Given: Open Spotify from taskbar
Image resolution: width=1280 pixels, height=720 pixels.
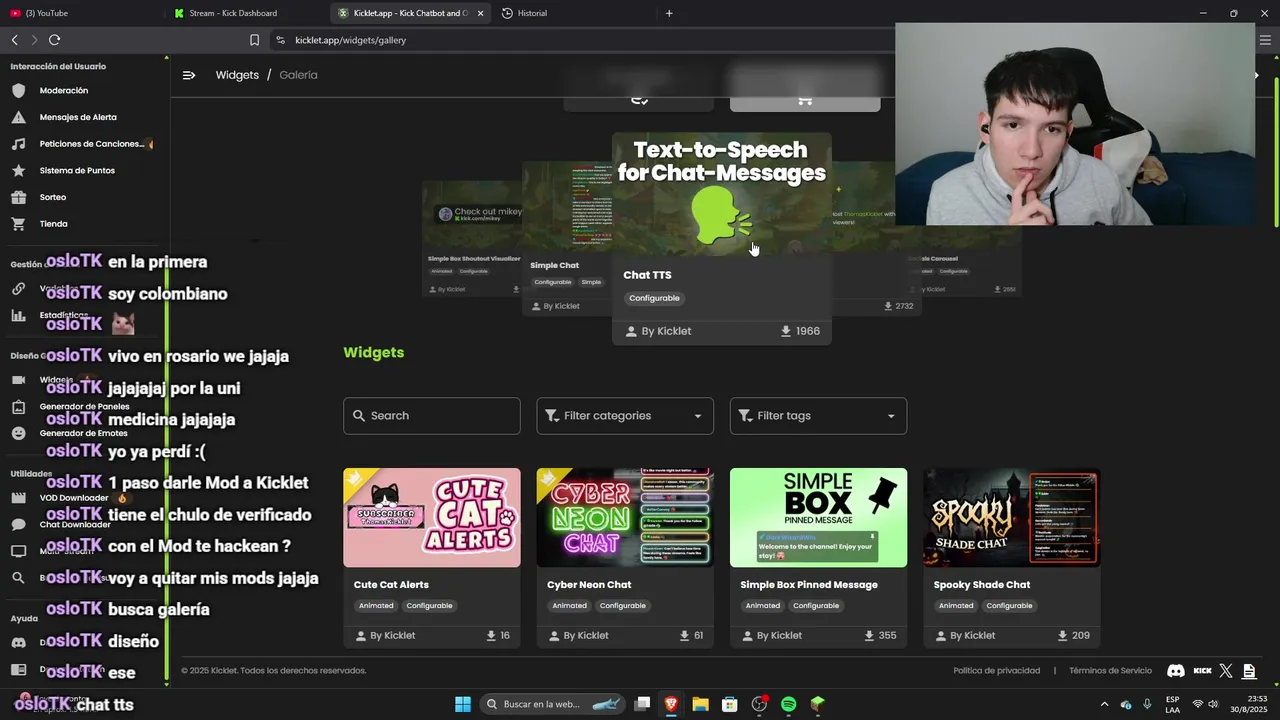Looking at the screenshot, I should (x=788, y=705).
